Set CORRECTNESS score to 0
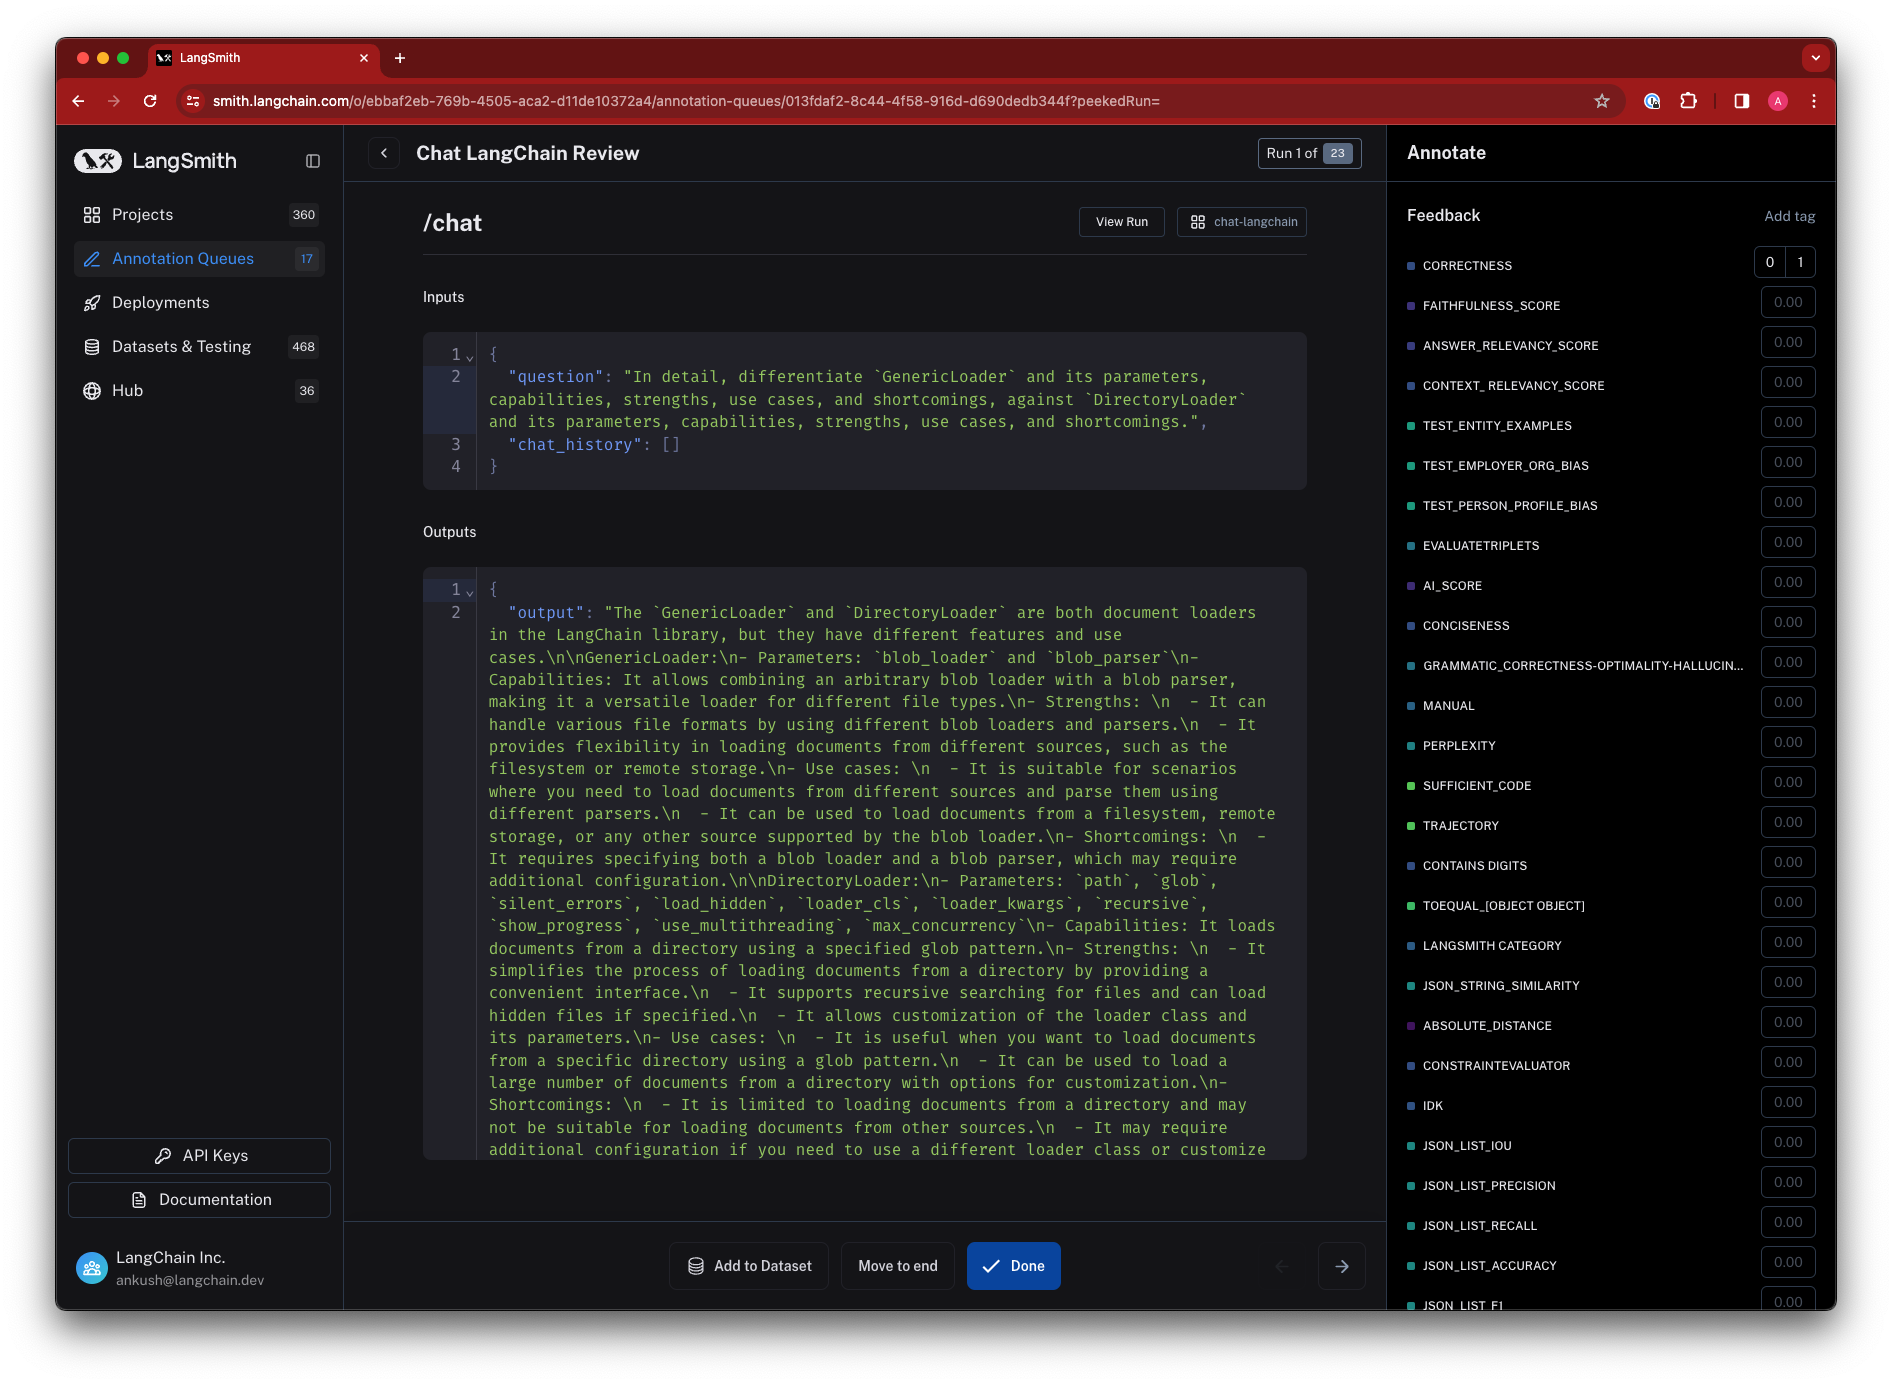The height and width of the screenshot is (1384, 1892). [1770, 262]
